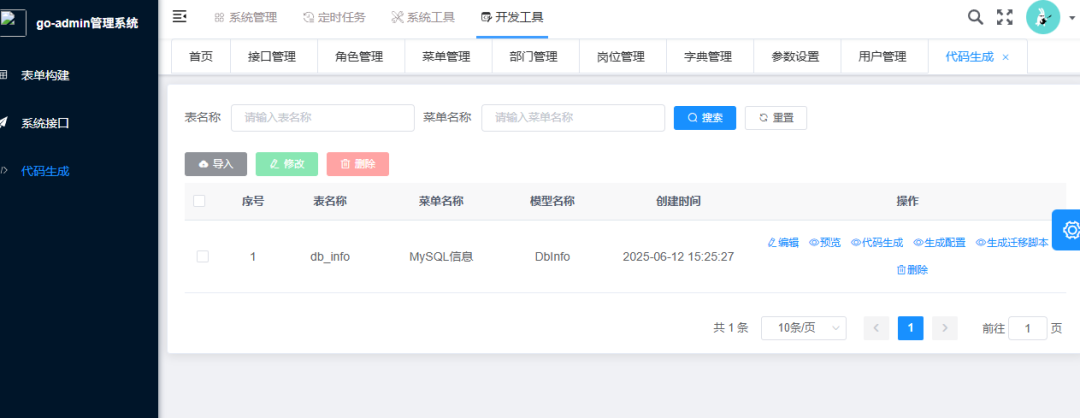The image size is (1080, 418).
Task: Open 表单构建 in the sidebar
Action: [x=45, y=76]
